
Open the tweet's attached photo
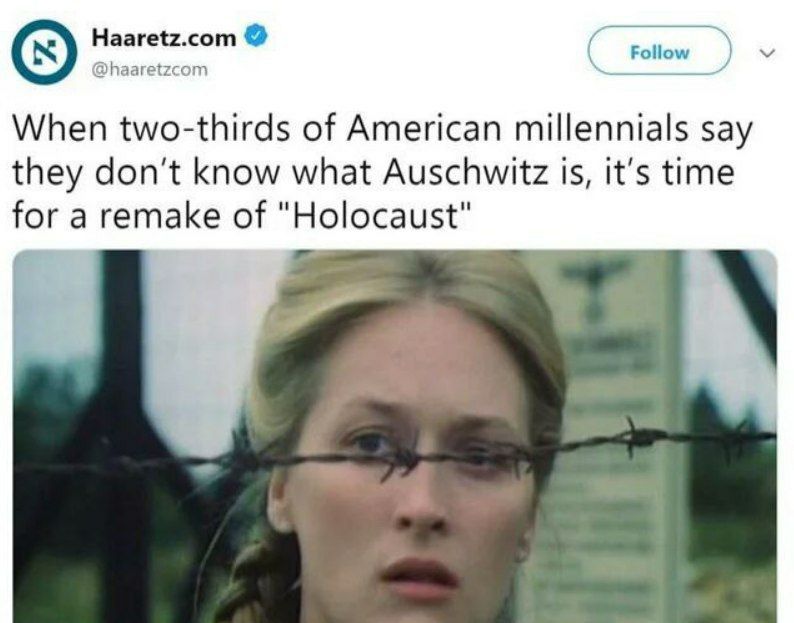[395, 436]
